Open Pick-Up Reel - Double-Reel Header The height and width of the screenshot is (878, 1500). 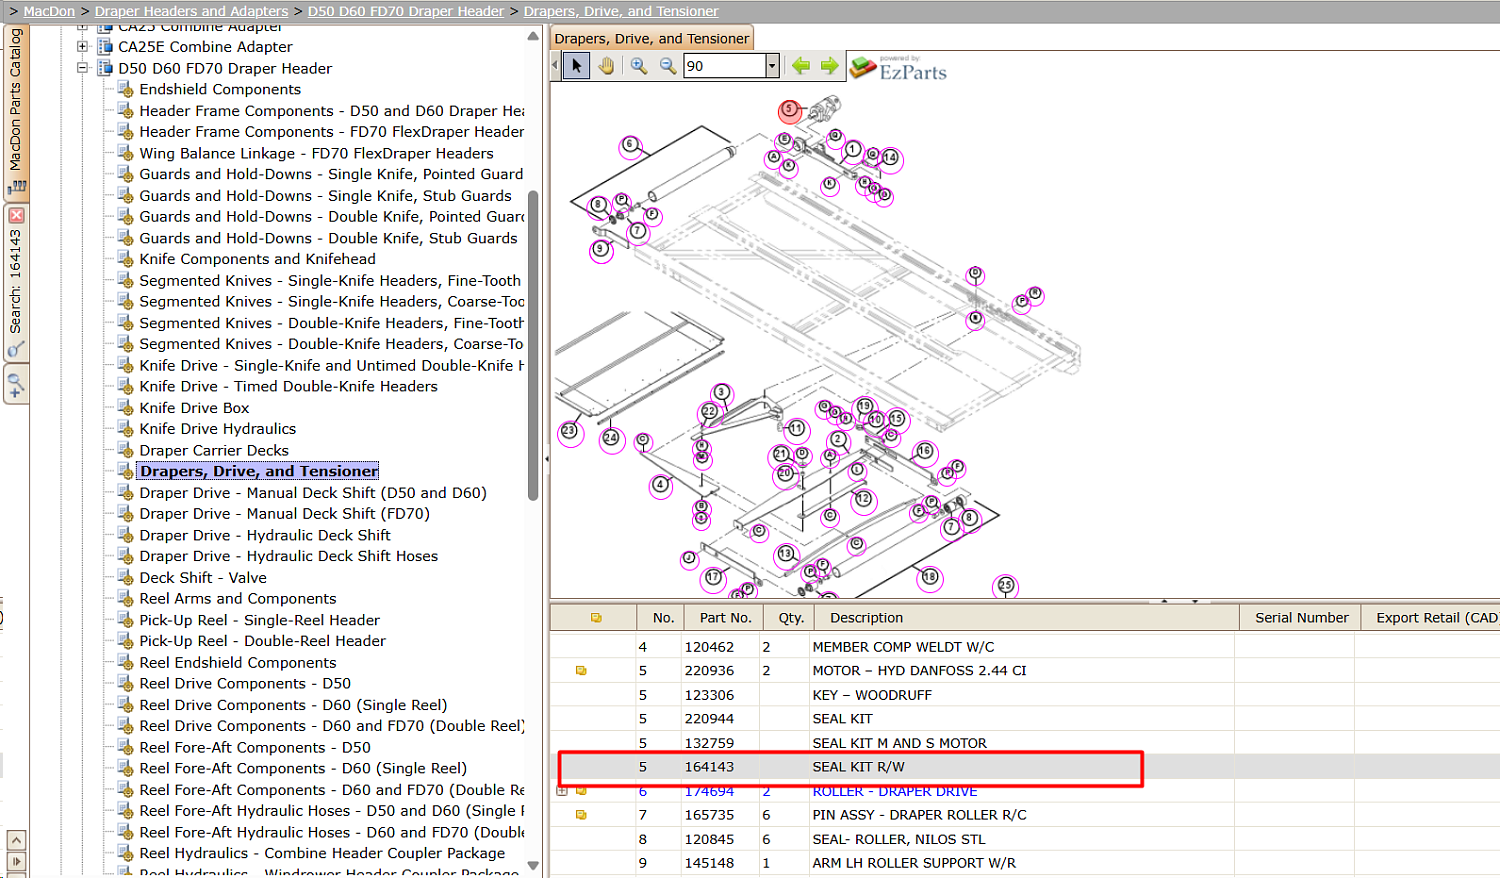262,641
